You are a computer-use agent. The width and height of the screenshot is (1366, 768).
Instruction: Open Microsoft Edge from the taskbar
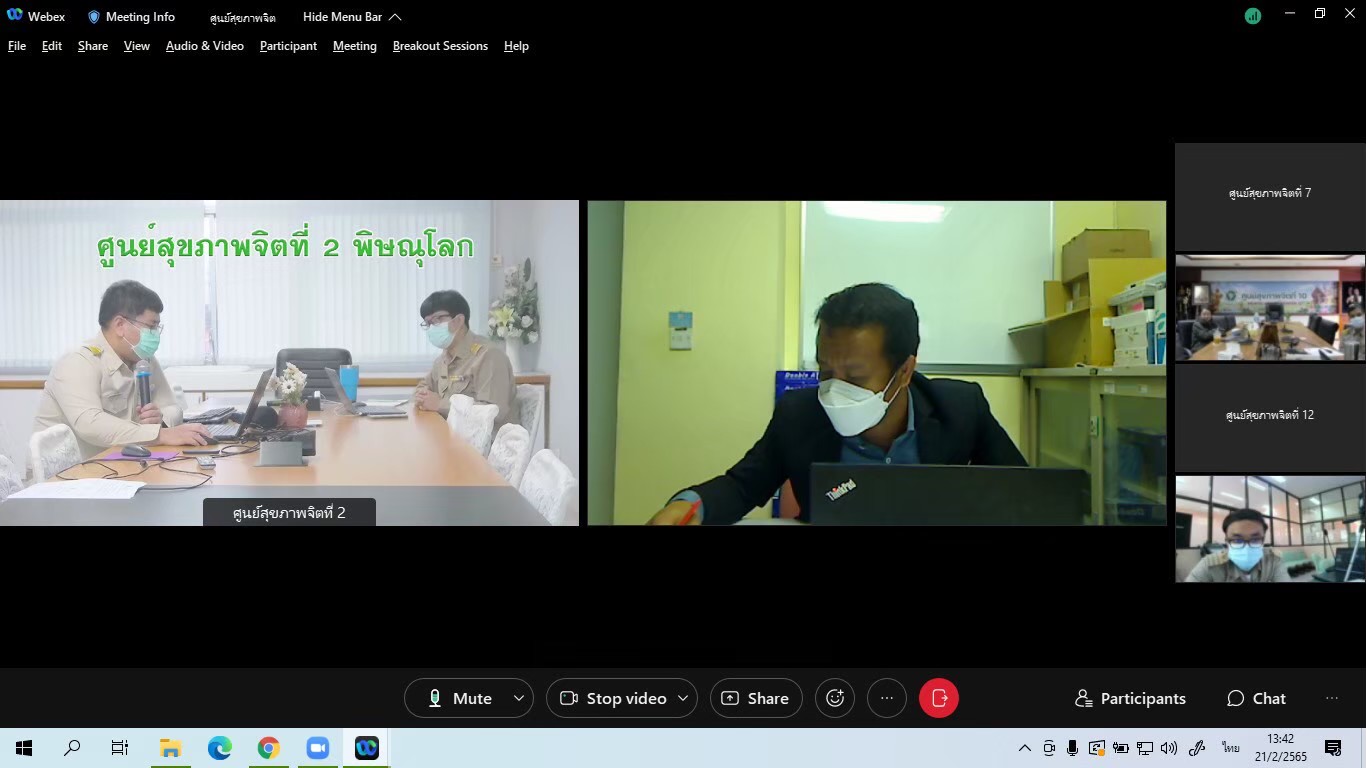(220, 748)
